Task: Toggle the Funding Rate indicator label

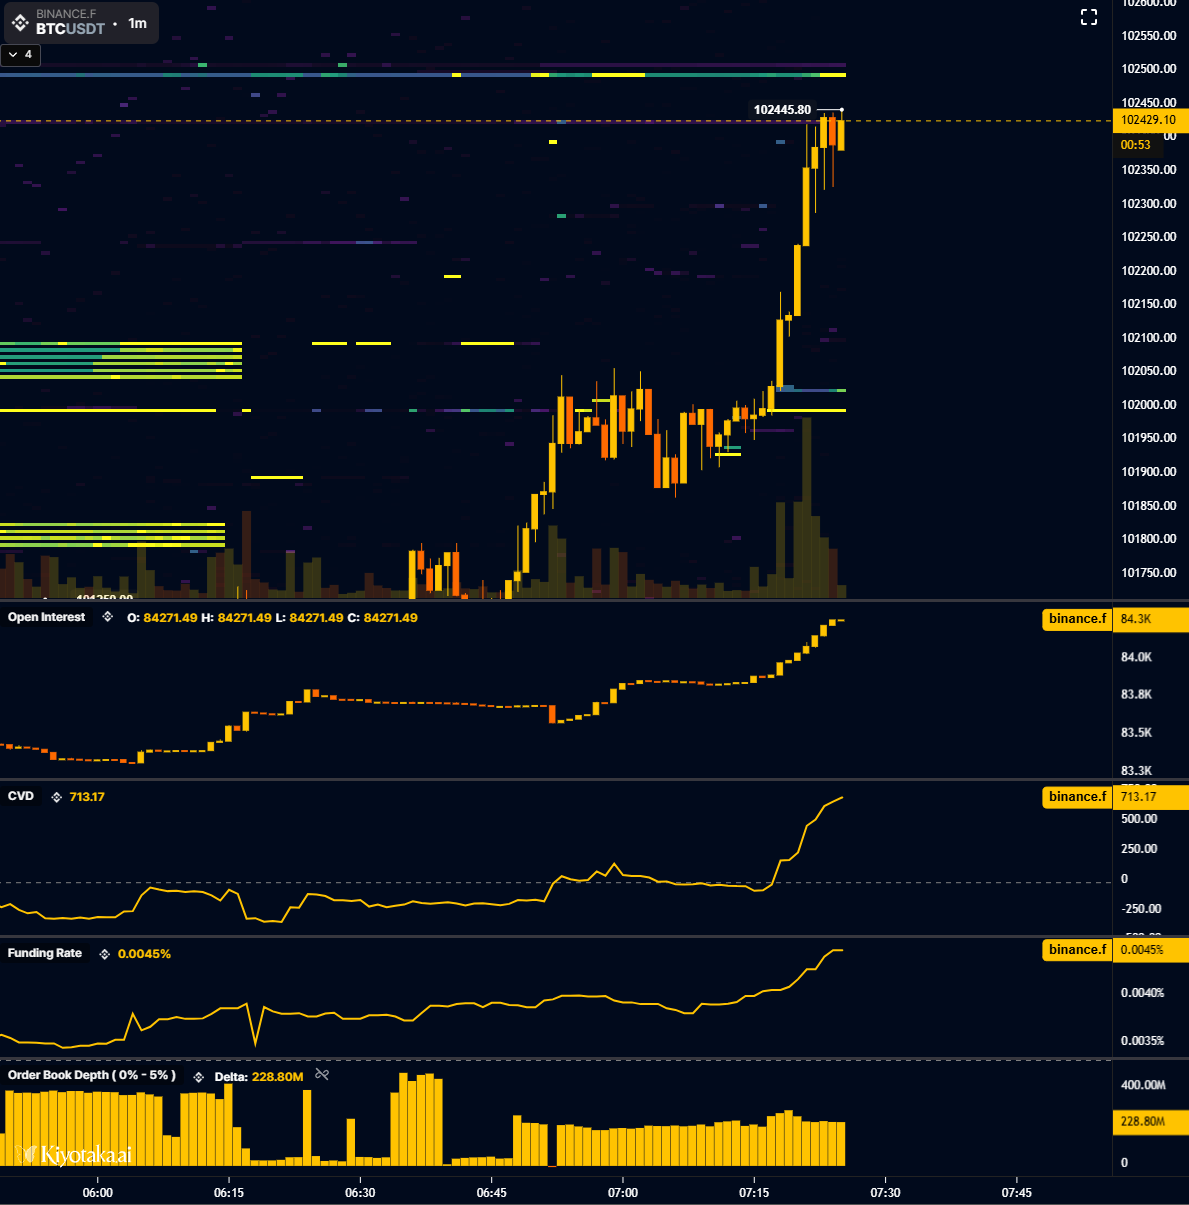Action: coord(45,953)
